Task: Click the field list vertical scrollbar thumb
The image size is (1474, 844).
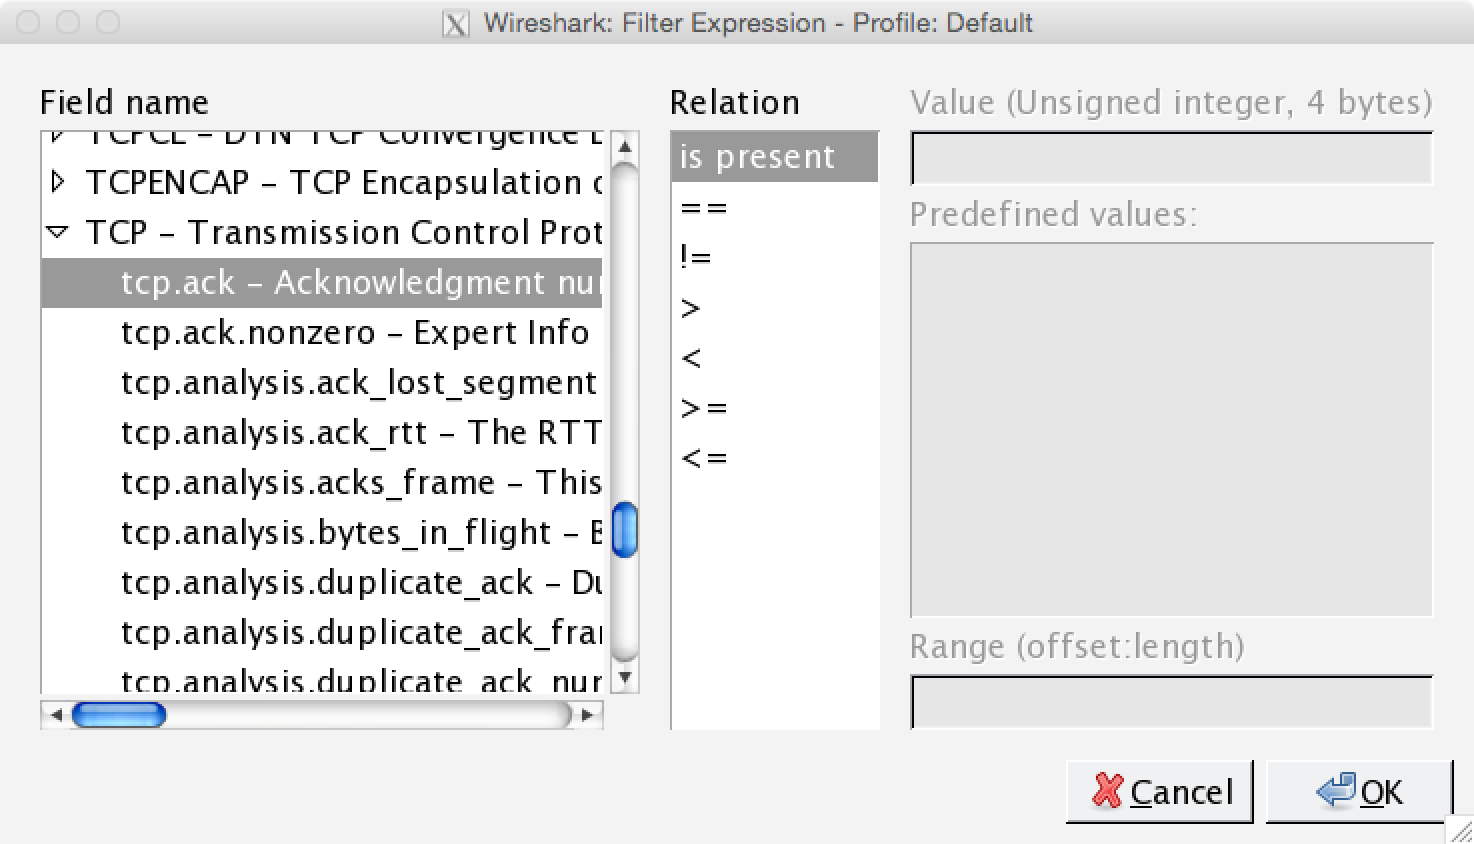Action: [624, 529]
